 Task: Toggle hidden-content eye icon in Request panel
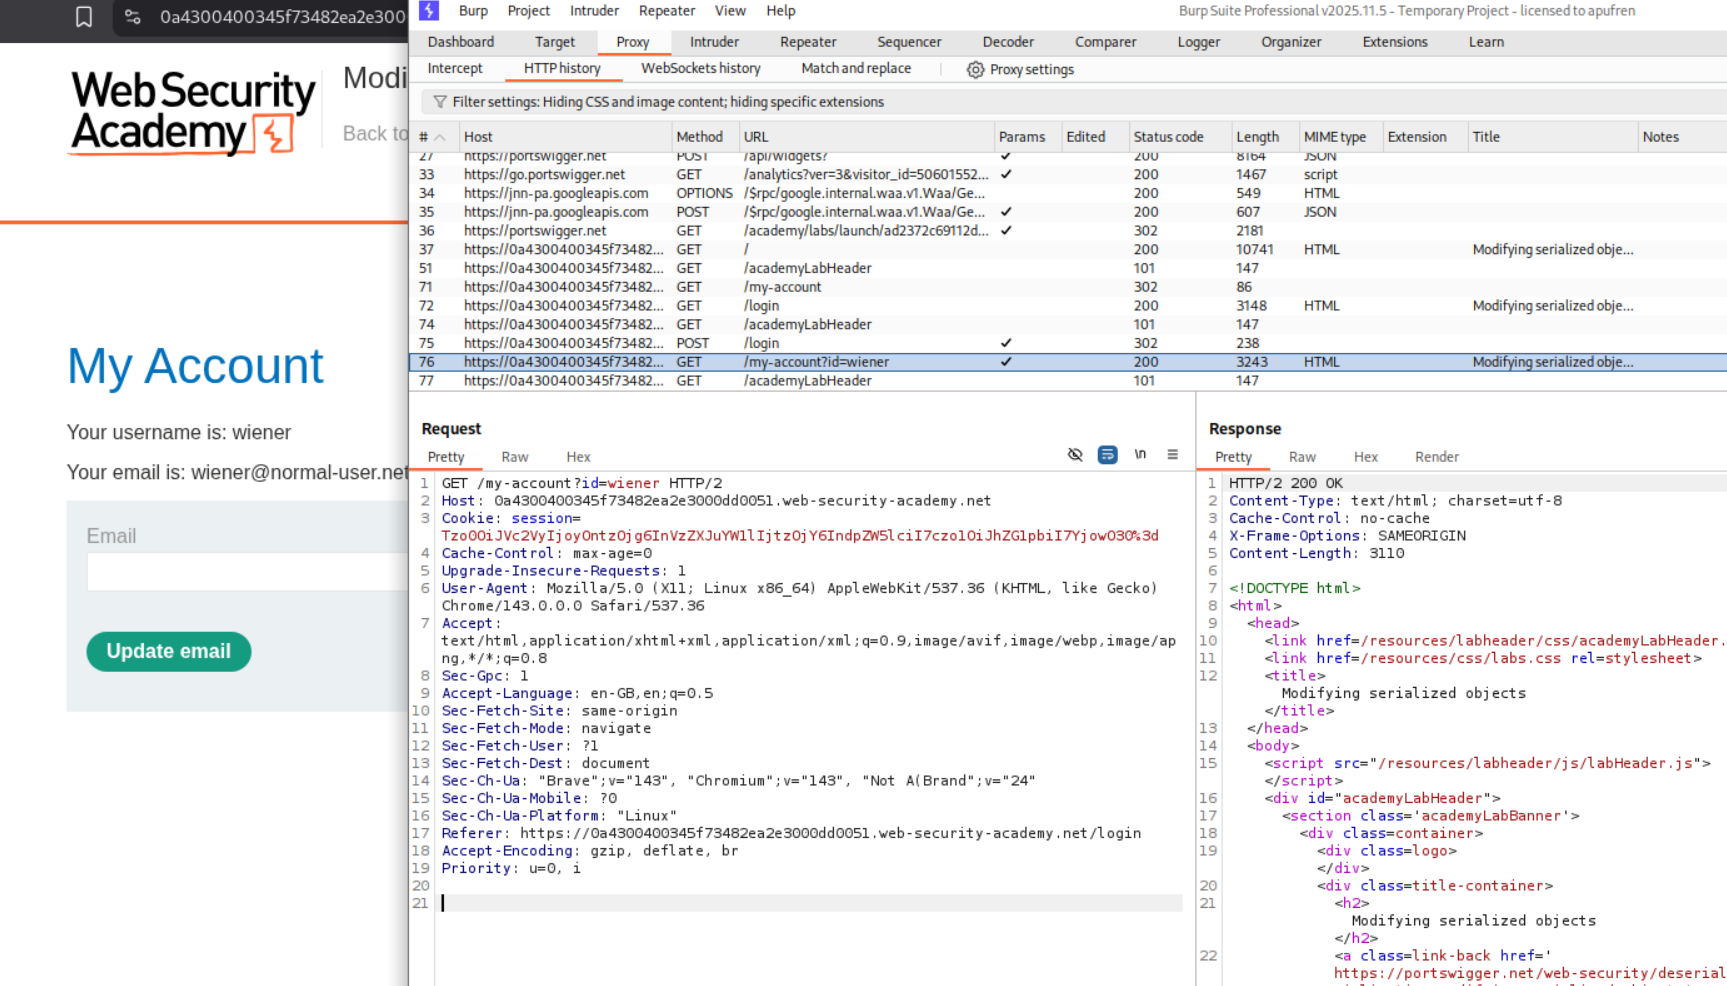(x=1075, y=455)
